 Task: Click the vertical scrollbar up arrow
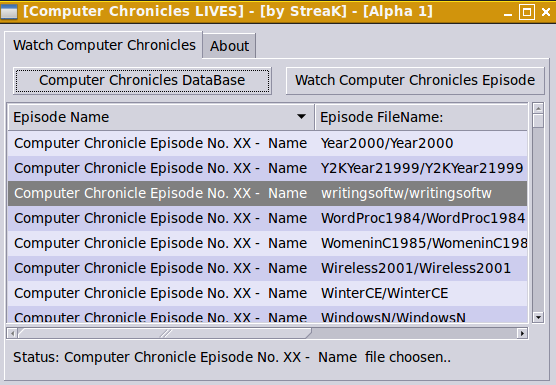pyautogui.click(x=538, y=108)
